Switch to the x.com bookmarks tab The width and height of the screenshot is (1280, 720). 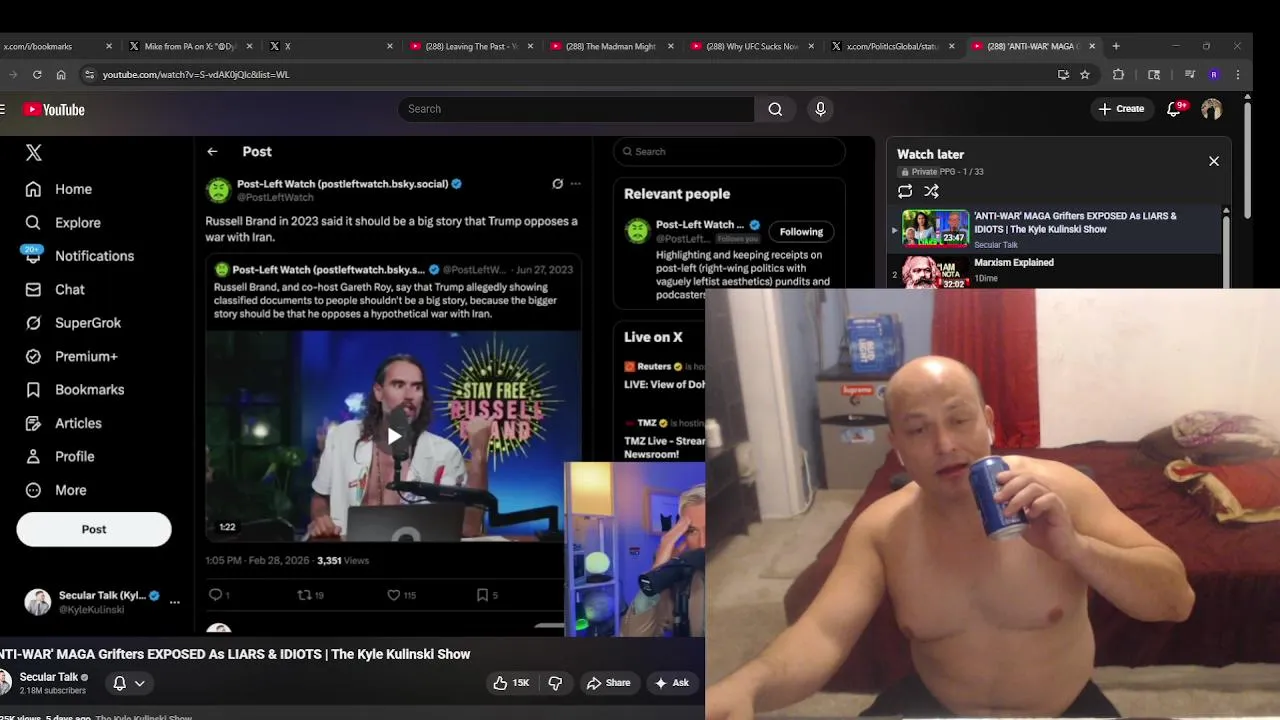pyautogui.click(x=55, y=46)
